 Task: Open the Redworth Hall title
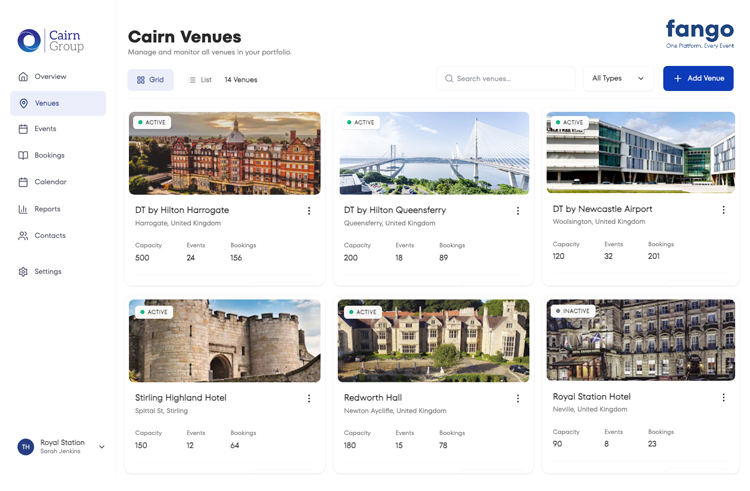(373, 398)
